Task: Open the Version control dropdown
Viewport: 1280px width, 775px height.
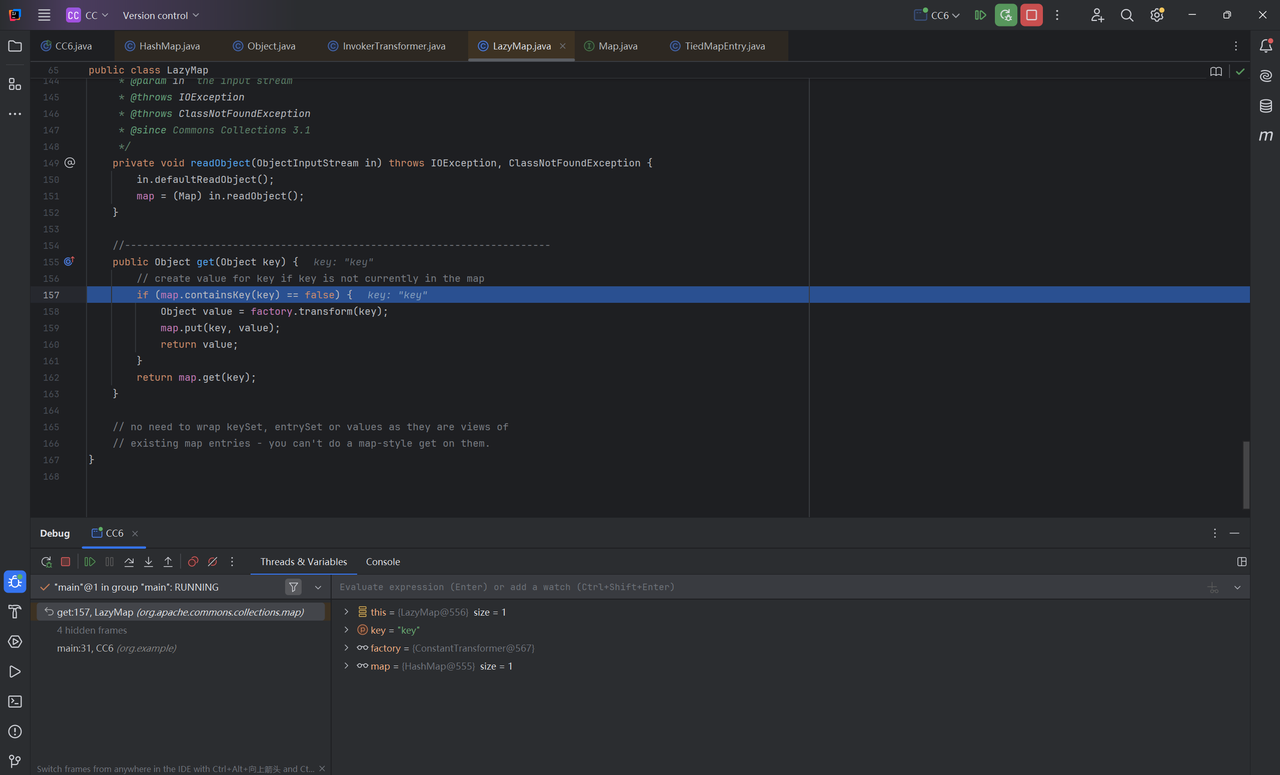Action: point(161,15)
